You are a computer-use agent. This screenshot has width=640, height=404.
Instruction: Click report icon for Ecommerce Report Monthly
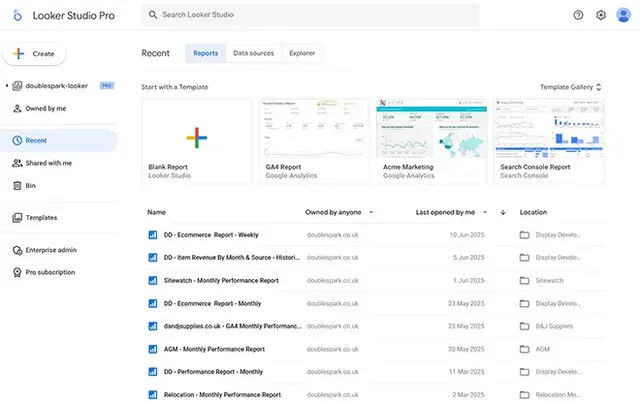coord(153,304)
